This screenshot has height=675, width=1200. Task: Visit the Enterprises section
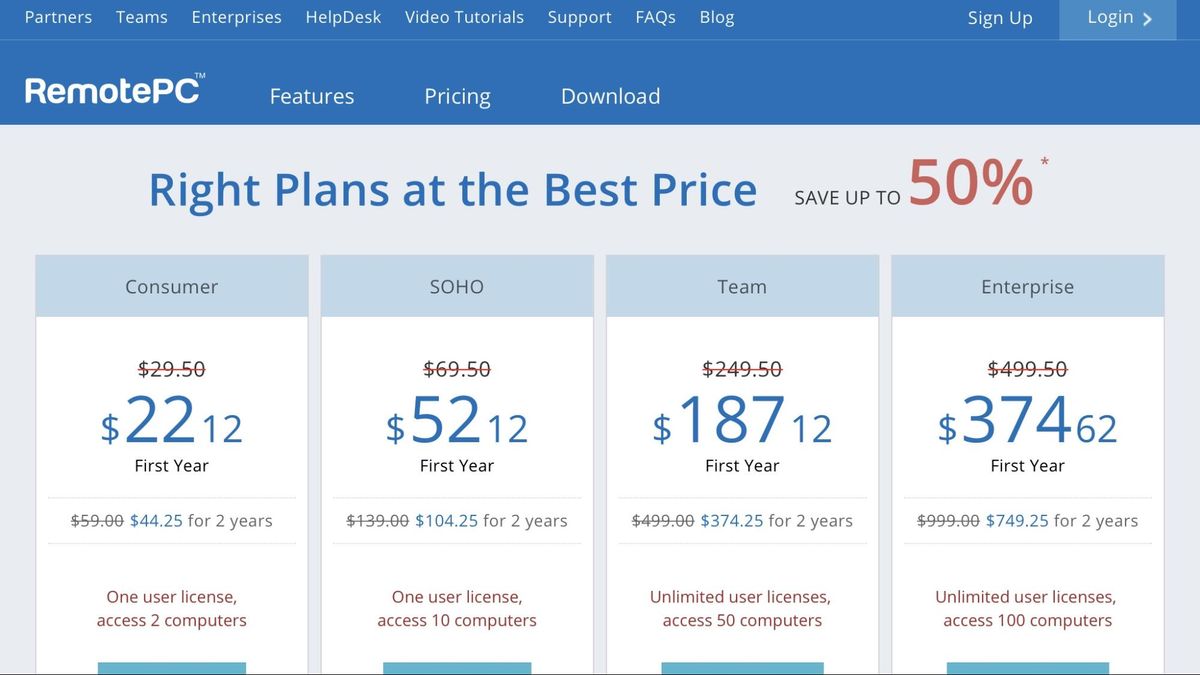[x=237, y=17]
